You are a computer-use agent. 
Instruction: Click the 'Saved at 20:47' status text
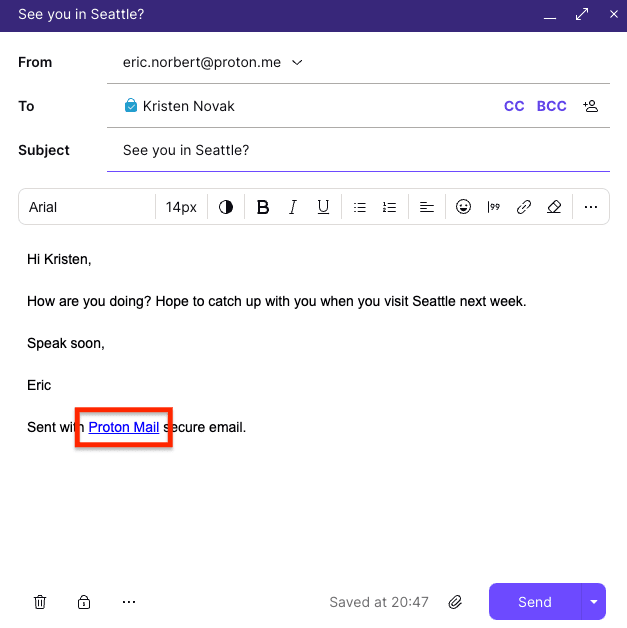click(x=379, y=602)
